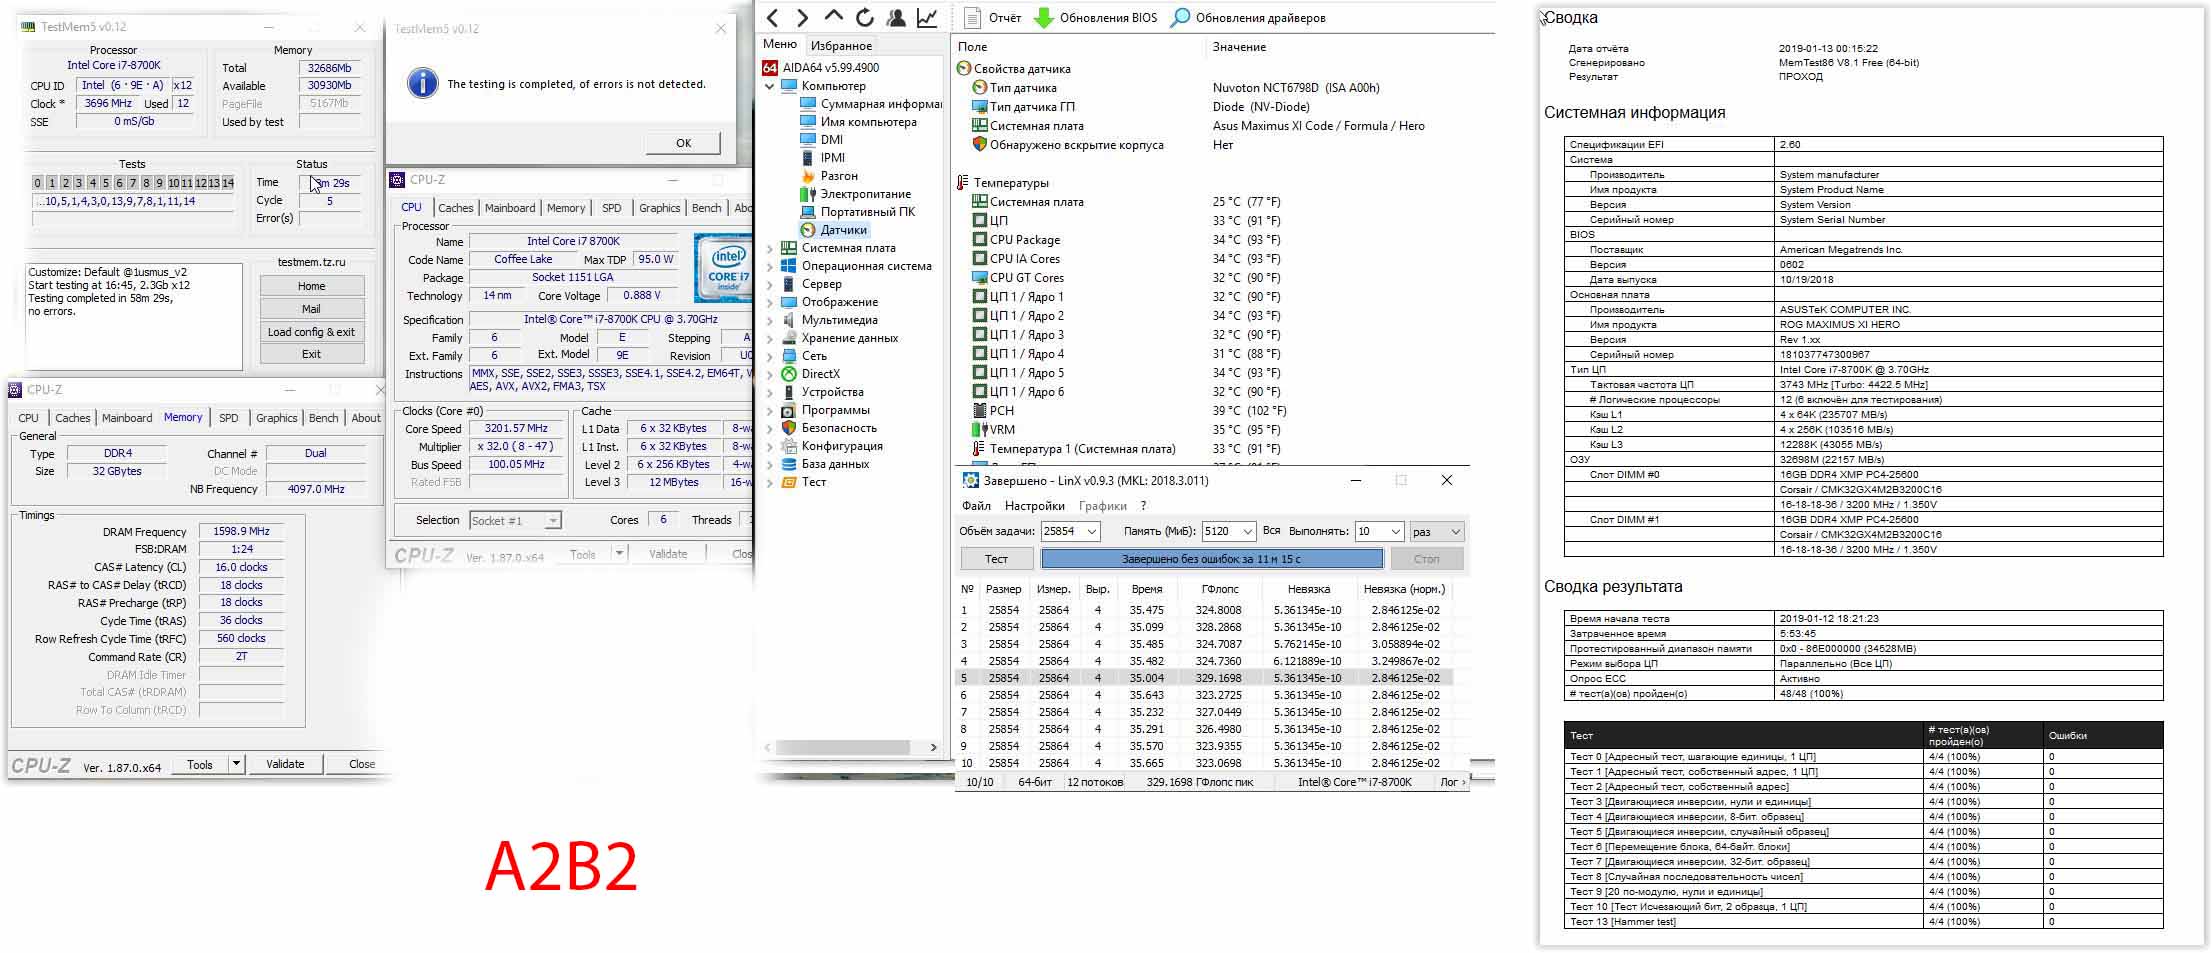Open the Настройки menu in LinX
Screen dimensions: 2212x953
tap(1034, 506)
